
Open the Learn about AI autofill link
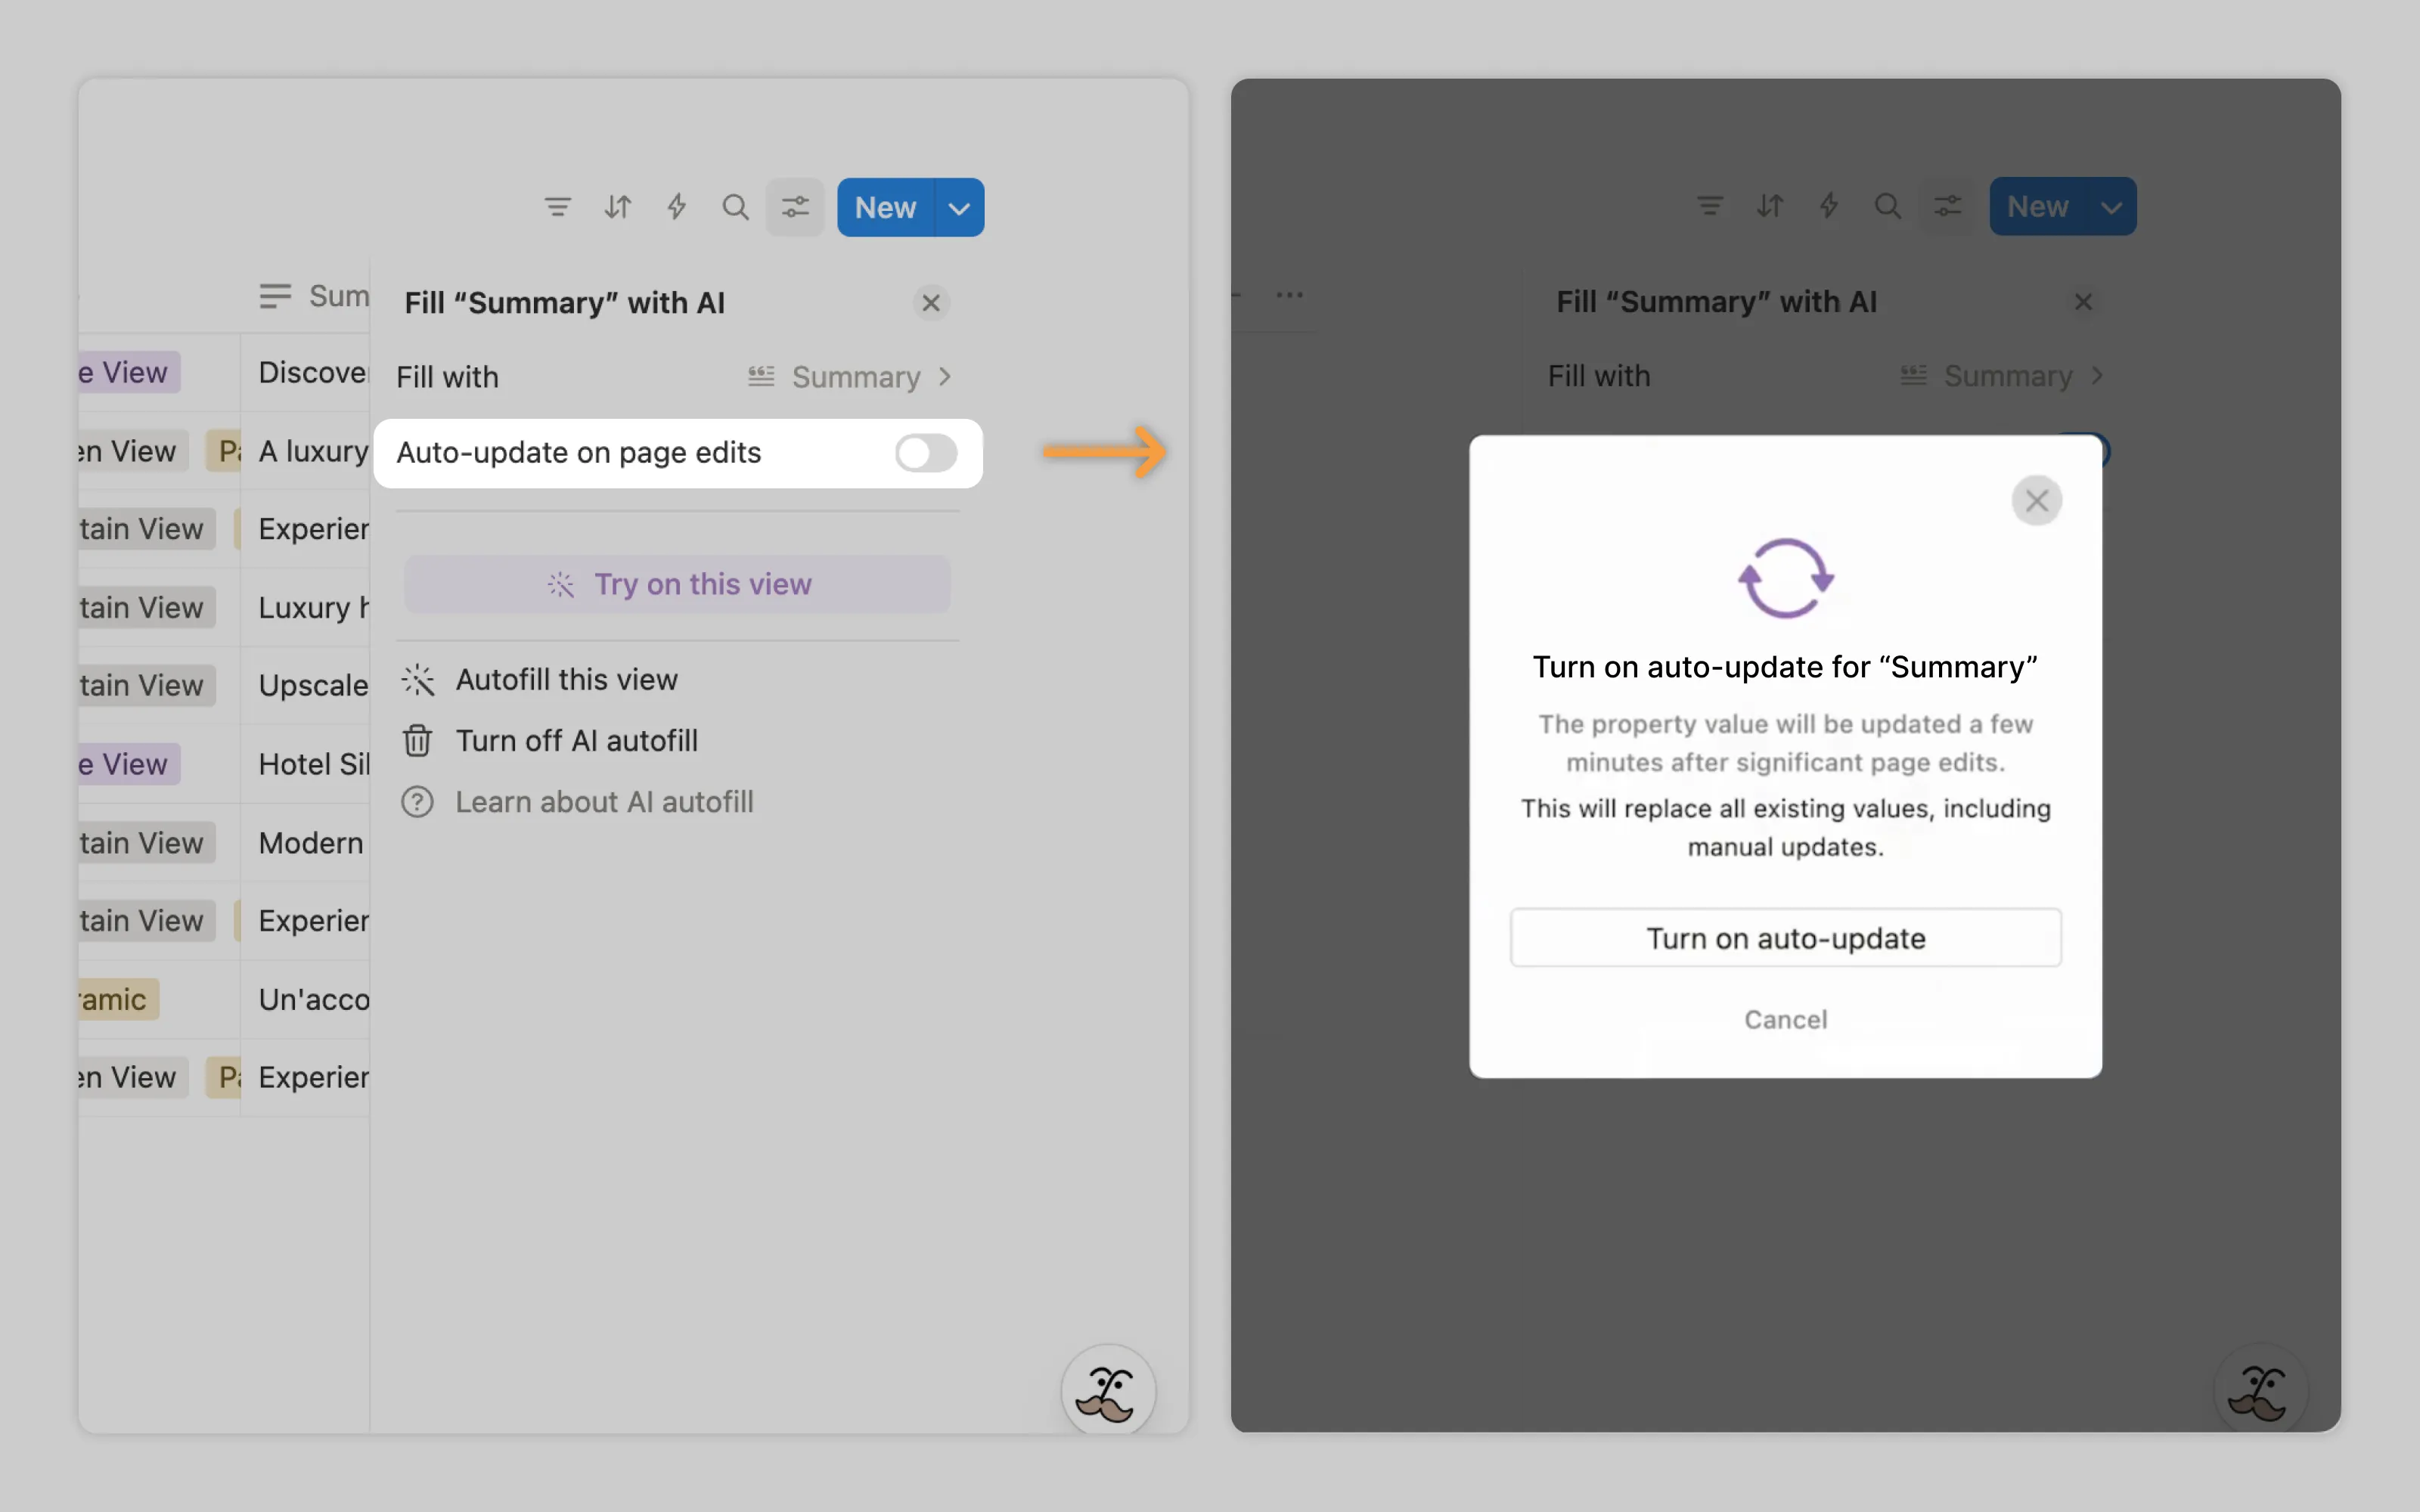click(604, 802)
